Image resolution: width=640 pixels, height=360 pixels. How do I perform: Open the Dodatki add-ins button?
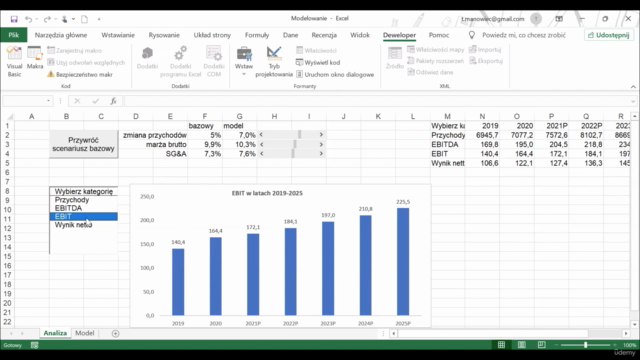147,58
